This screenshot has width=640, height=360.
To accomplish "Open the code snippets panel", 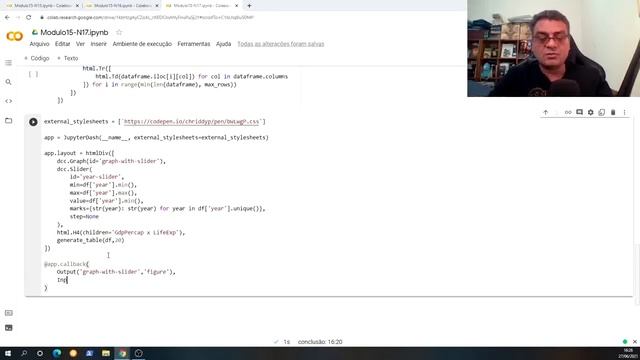I will pyautogui.click(x=9, y=101).
